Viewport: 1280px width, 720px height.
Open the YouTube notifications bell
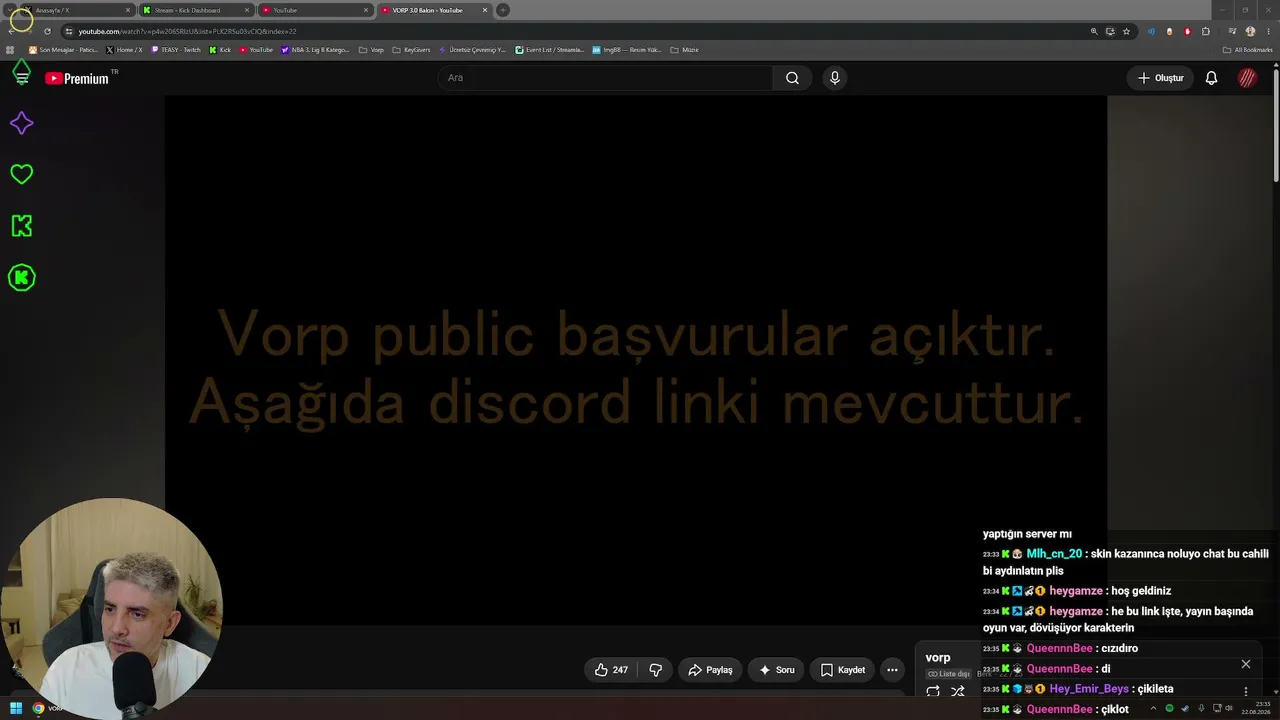tap(1211, 78)
